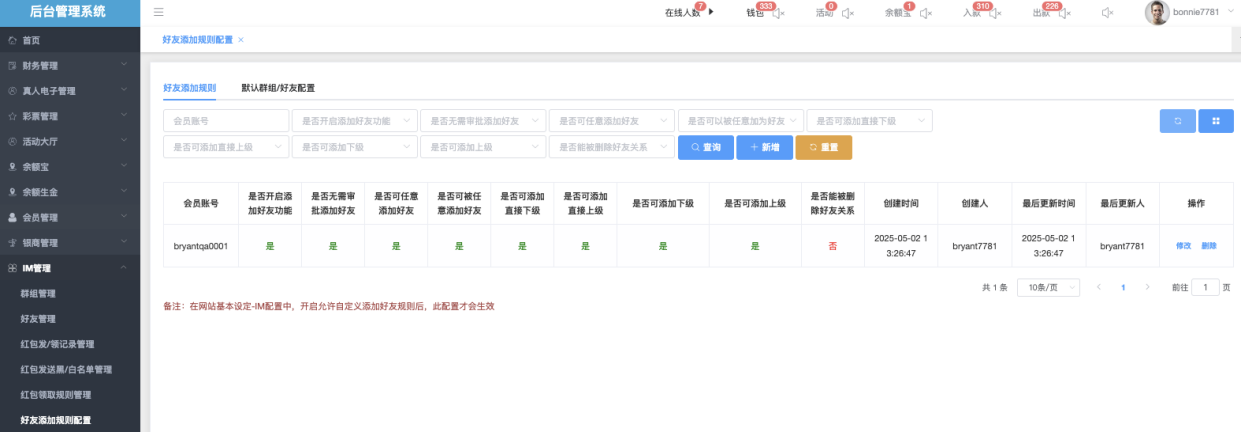This screenshot has width=1241, height=432.
Task: Switch to the 默认群组/好友配置 tab
Action: pos(278,88)
